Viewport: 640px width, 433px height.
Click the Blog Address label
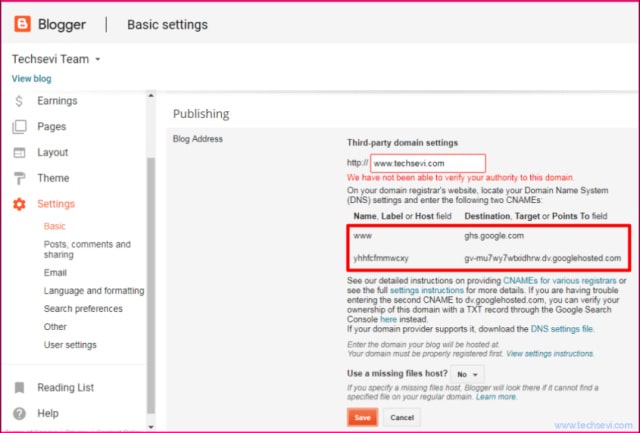click(198, 139)
